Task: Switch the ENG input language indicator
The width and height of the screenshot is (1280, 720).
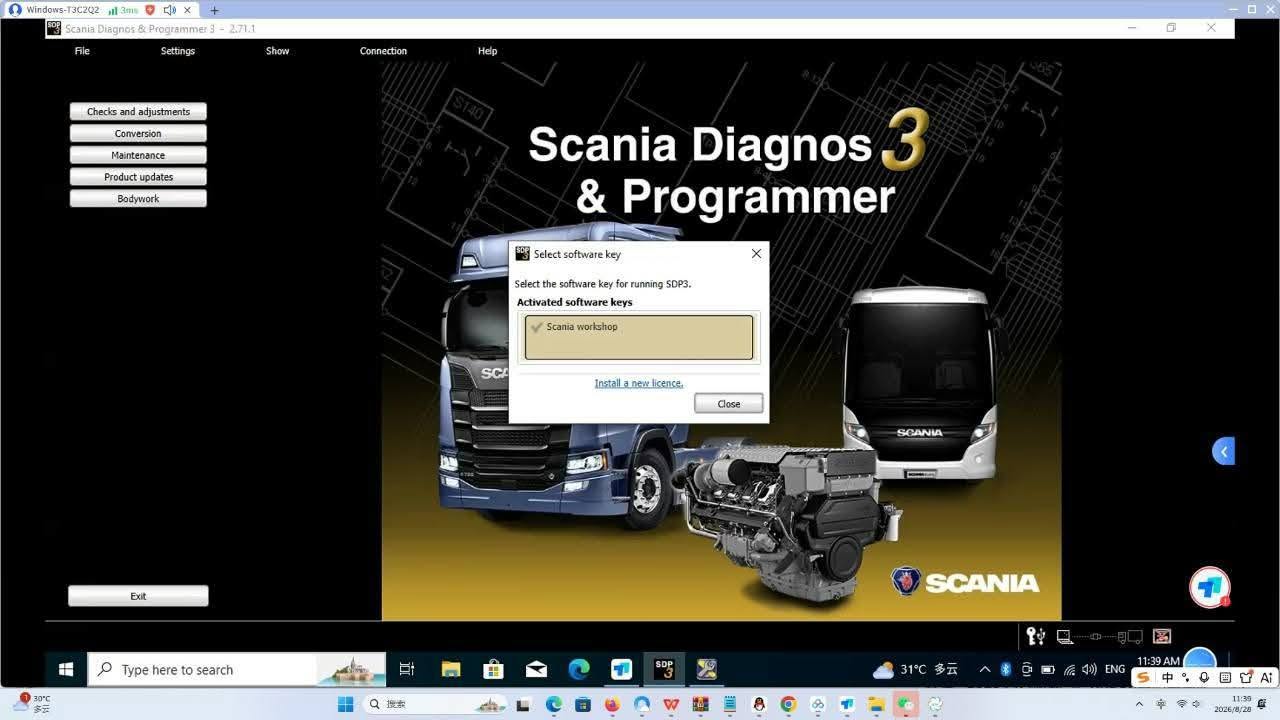Action: [x=1115, y=669]
